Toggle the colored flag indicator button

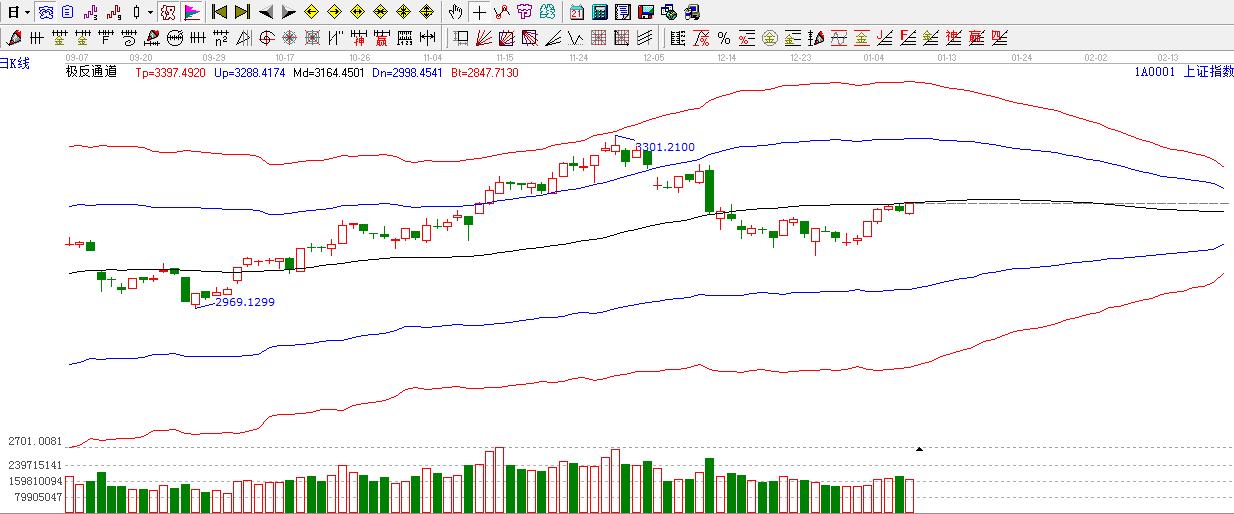(191, 12)
